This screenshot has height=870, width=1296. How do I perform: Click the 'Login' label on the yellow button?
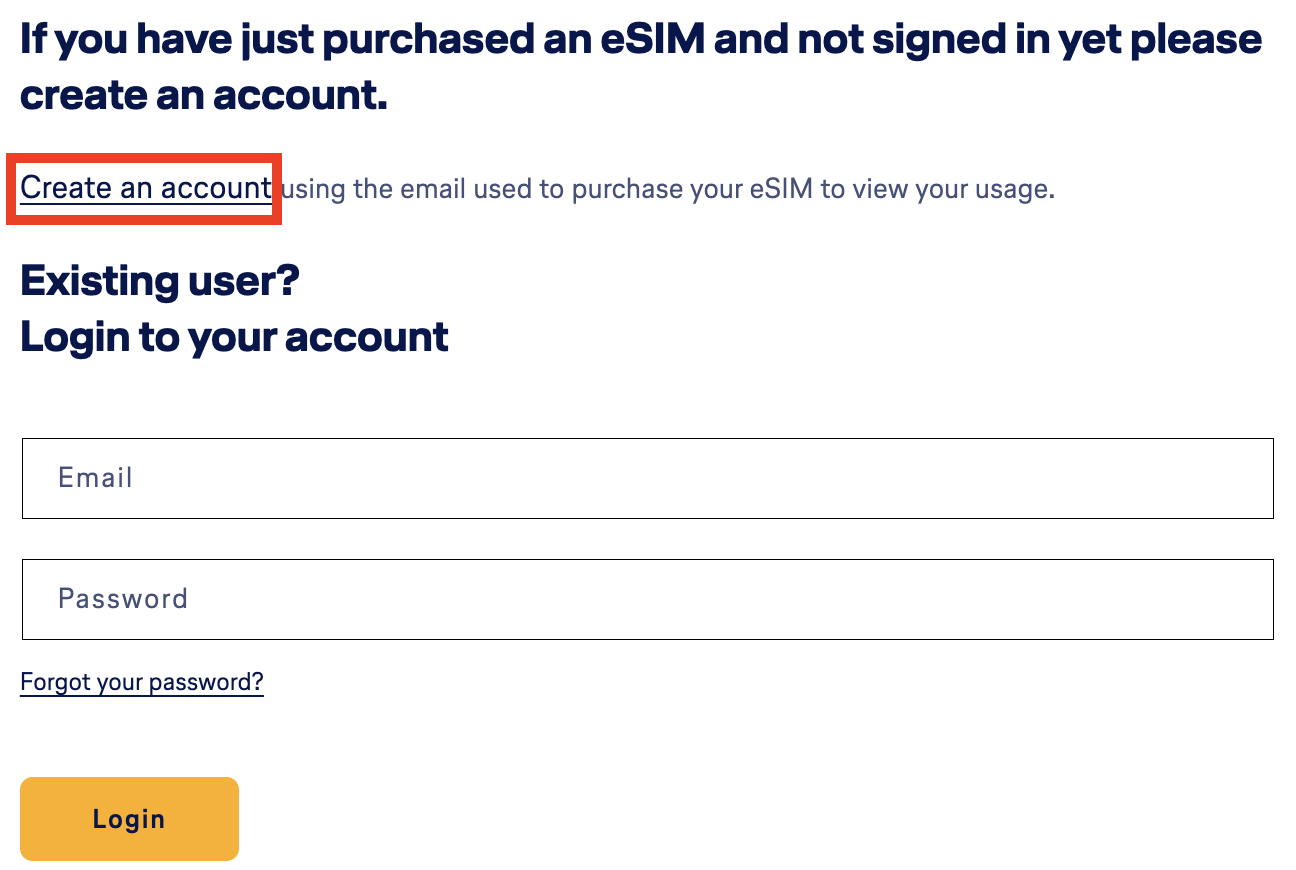[x=129, y=819]
